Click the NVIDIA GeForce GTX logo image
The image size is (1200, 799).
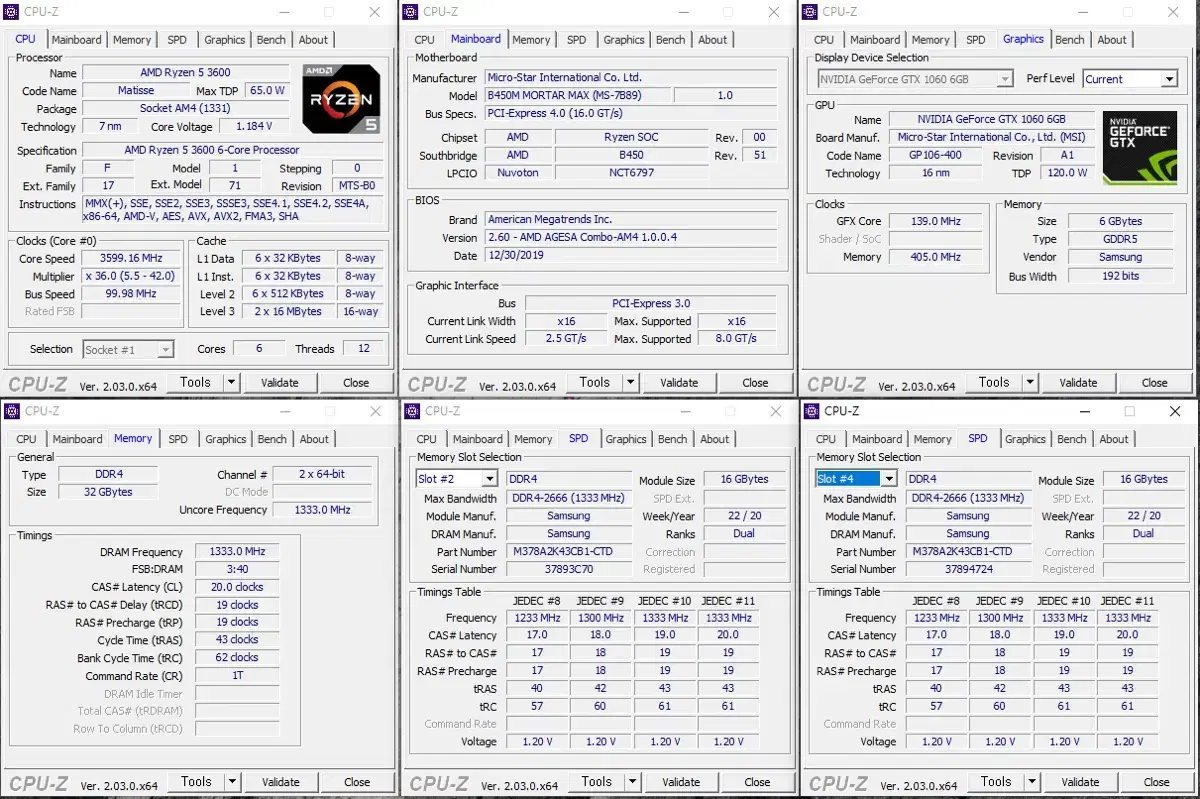tap(1139, 148)
